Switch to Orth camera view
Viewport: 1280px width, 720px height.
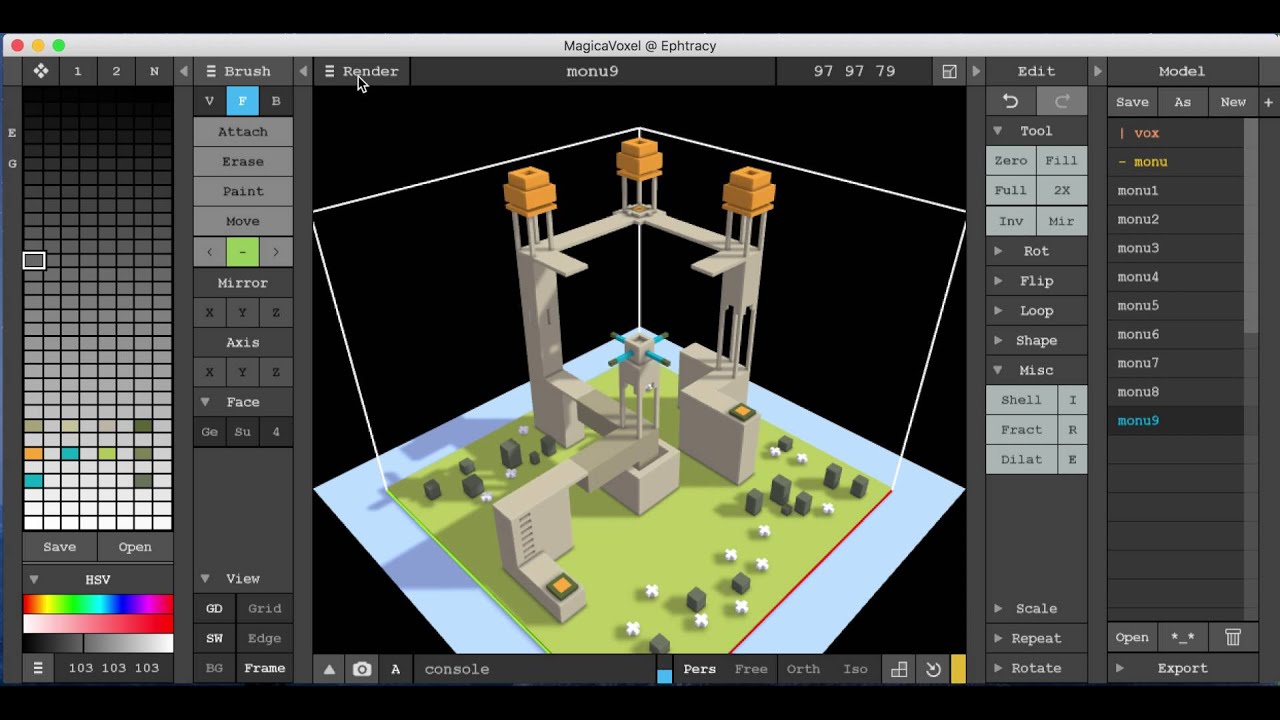tap(803, 669)
